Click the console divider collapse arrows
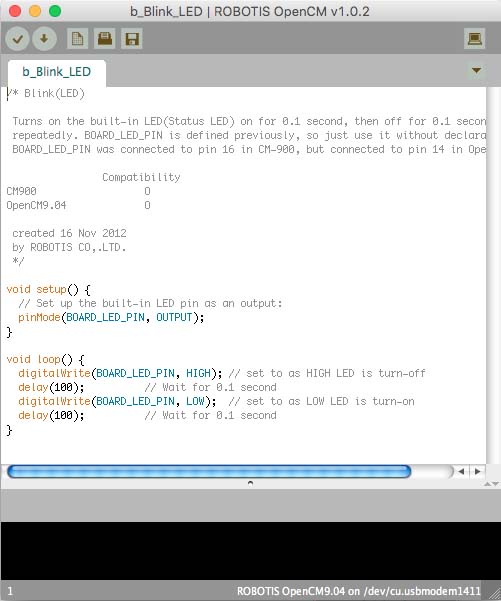501x601 pixels. (491, 484)
